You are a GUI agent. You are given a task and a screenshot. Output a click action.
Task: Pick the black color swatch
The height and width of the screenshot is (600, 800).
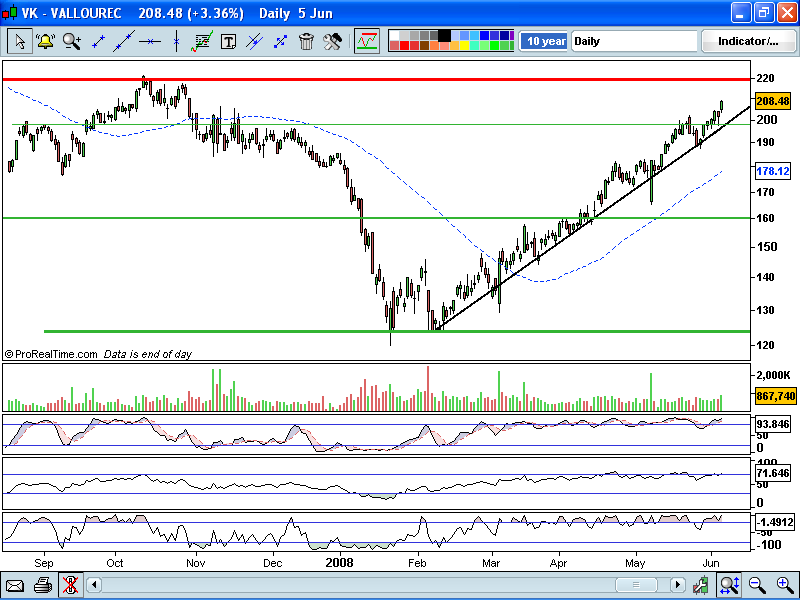coord(444,35)
